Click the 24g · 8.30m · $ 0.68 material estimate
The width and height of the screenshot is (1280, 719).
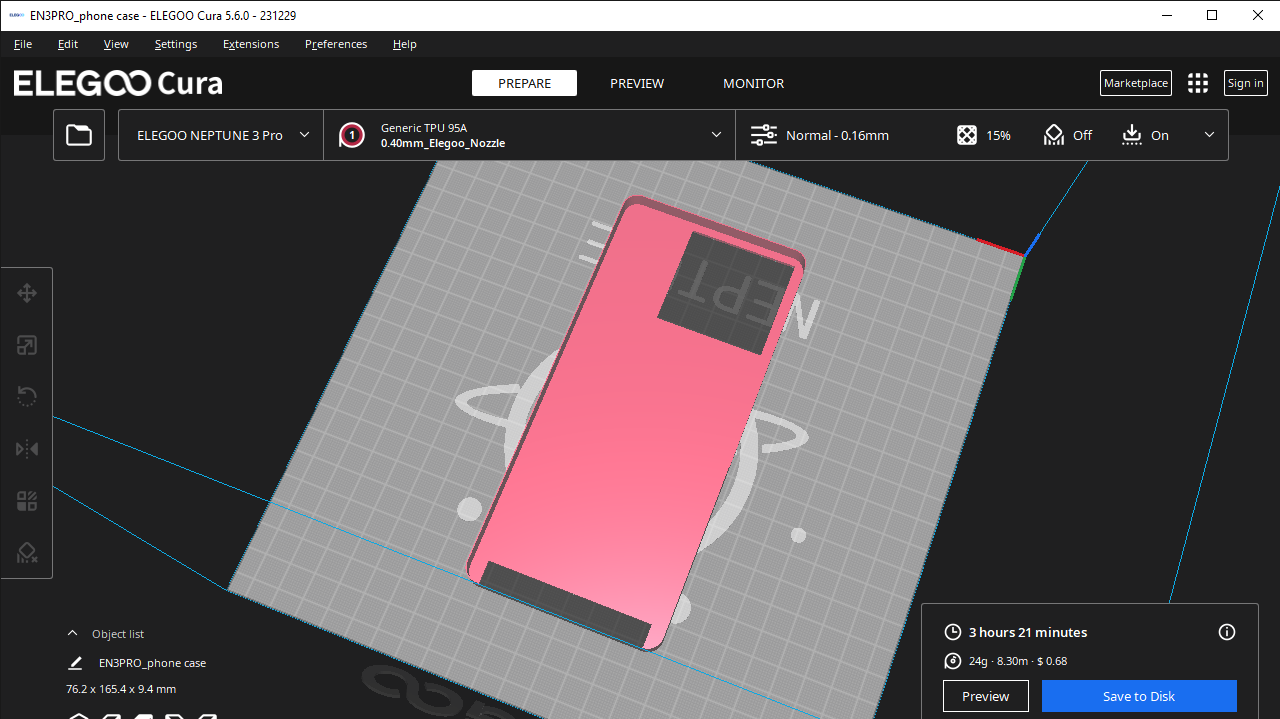point(1018,661)
